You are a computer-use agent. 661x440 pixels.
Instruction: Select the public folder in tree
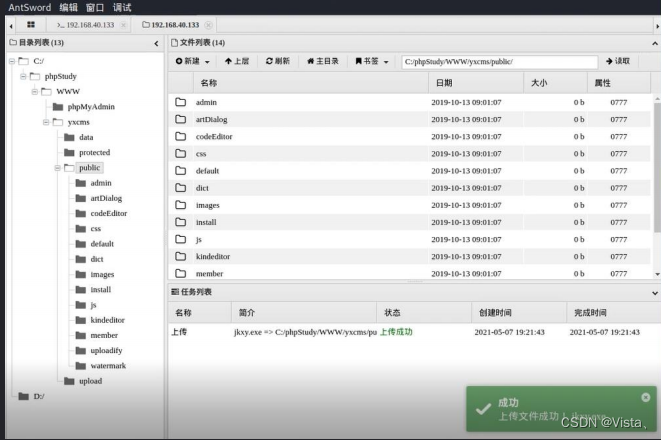89,168
